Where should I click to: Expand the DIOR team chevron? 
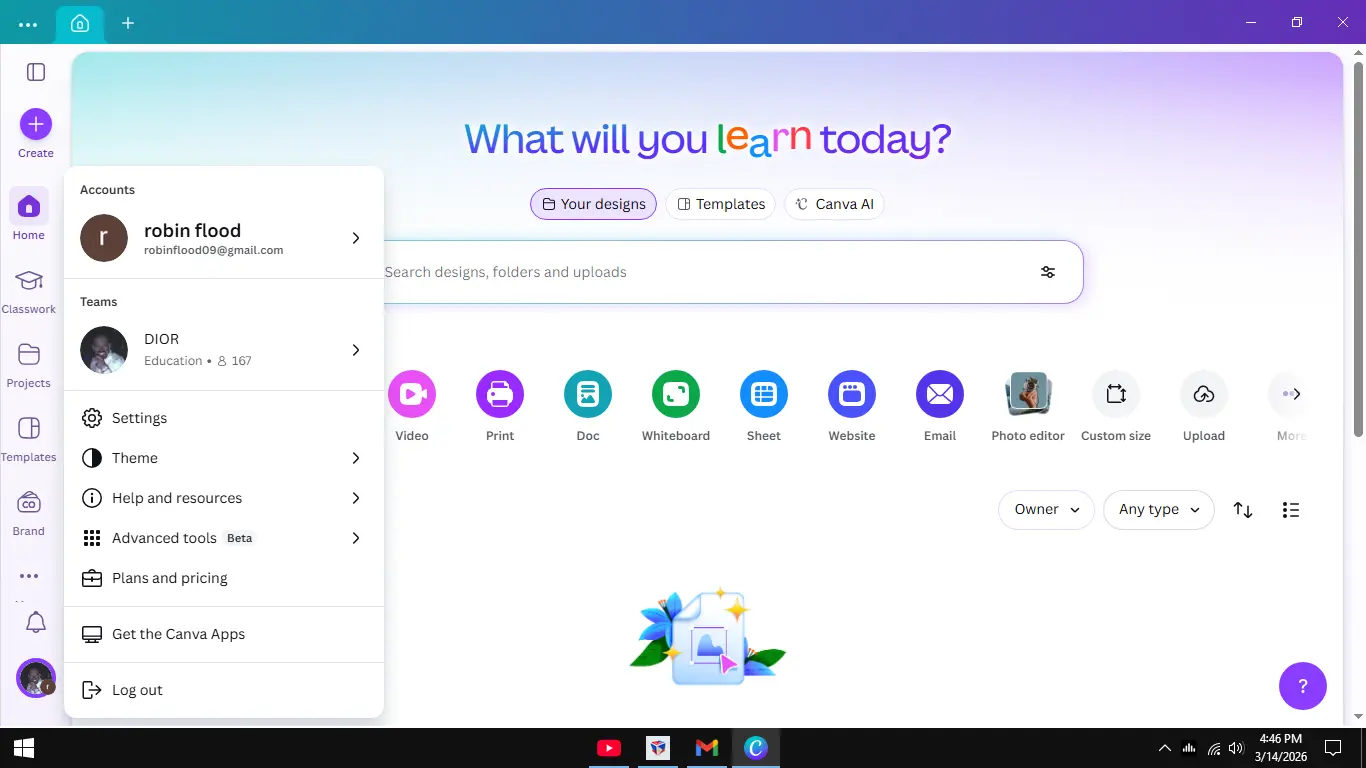356,350
